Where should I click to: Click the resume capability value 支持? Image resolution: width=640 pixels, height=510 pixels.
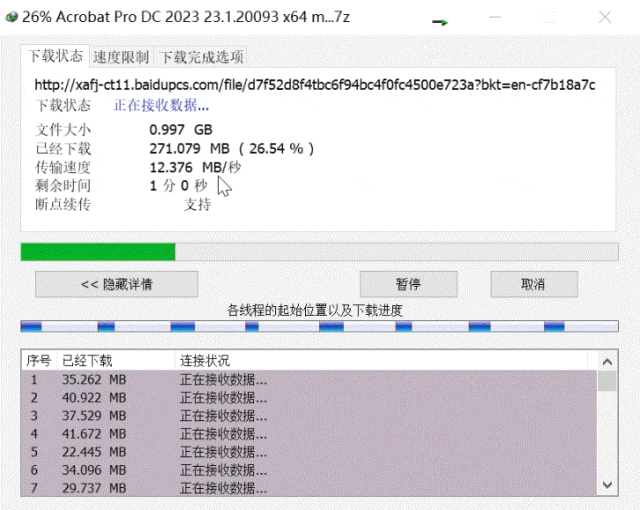[x=198, y=204]
